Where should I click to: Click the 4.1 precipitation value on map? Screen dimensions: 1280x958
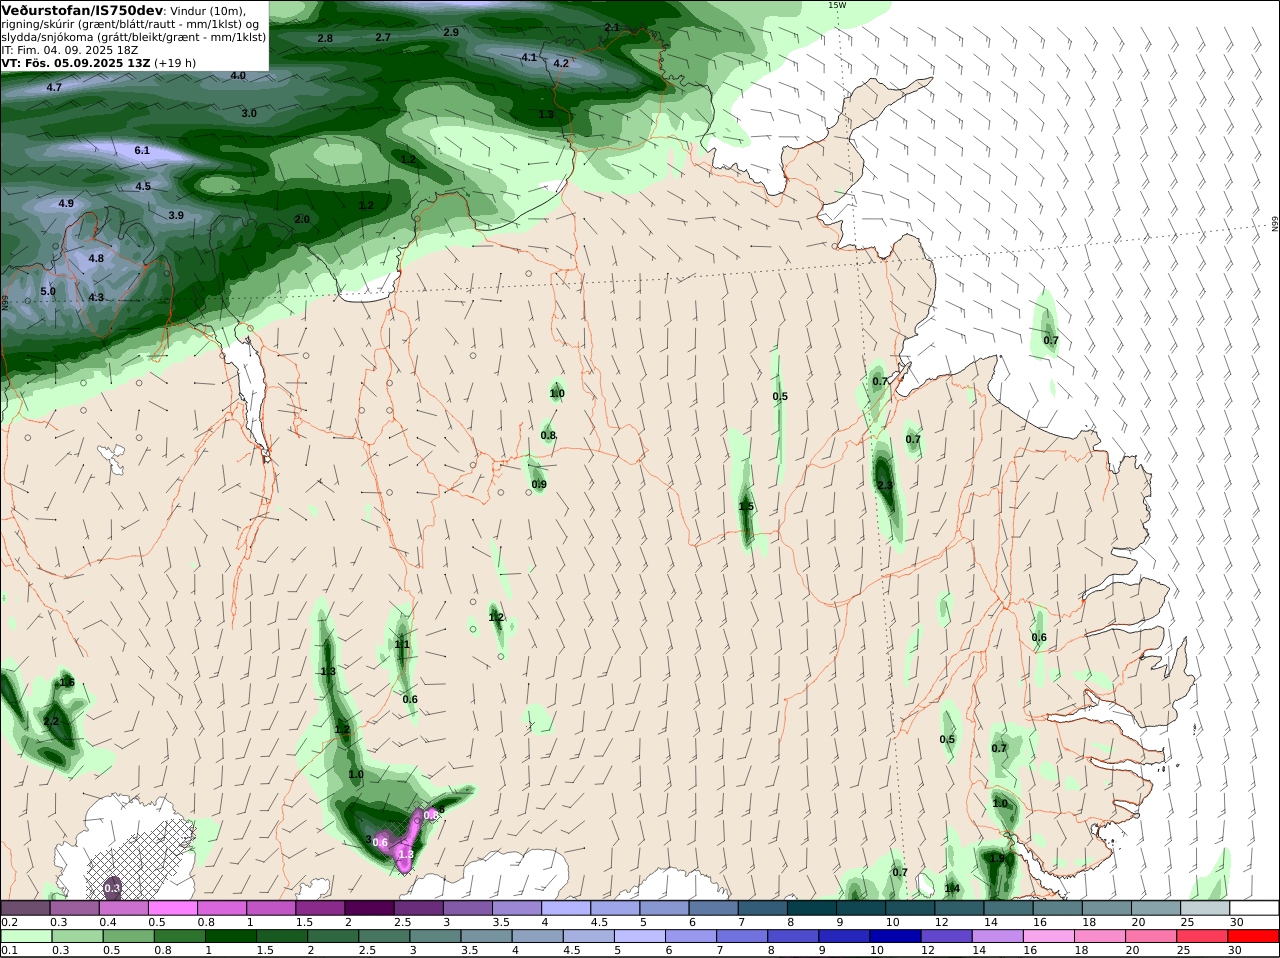tap(529, 57)
